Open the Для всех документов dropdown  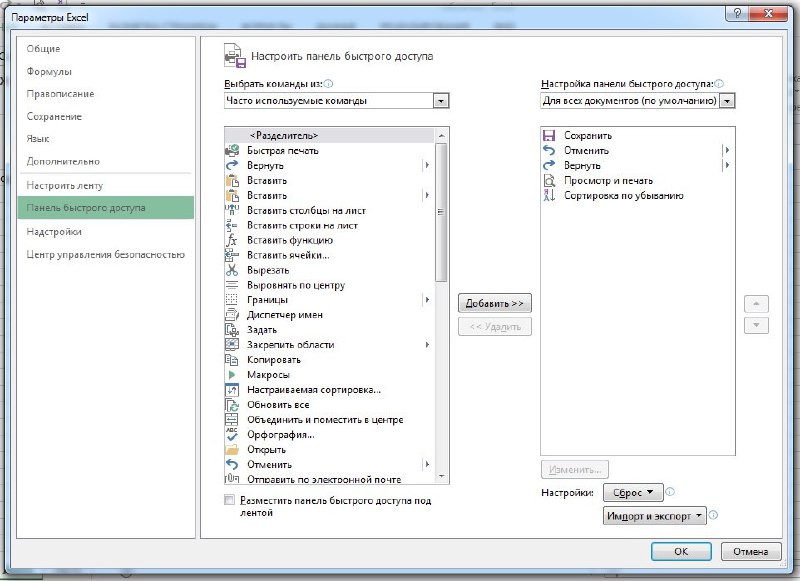click(x=727, y=101)
